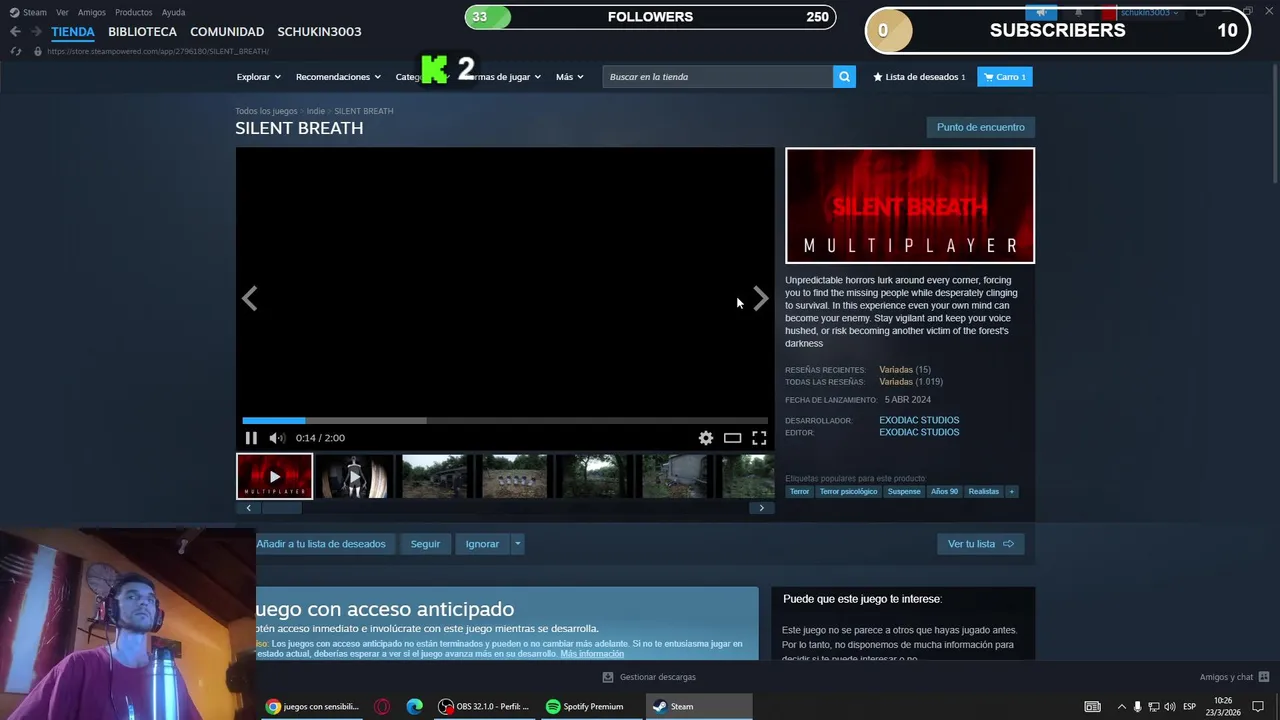Viewport: 1280px width, 720px height.
Task: Select the second trailer thumbnail
Action: (x=355, y=476)
